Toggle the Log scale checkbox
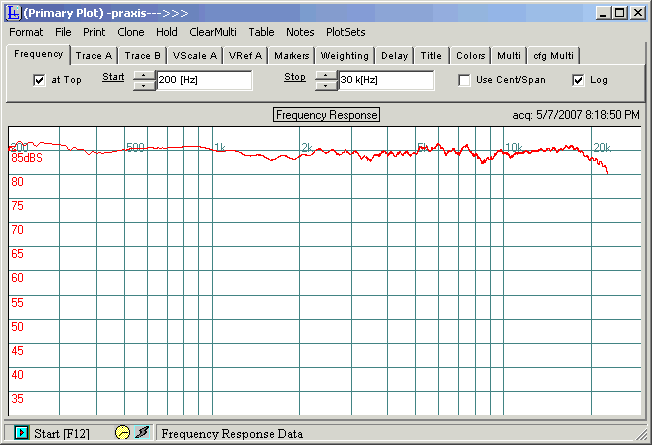Image resolution: width=652 pixels, height=445 pixels. (579, 80)
